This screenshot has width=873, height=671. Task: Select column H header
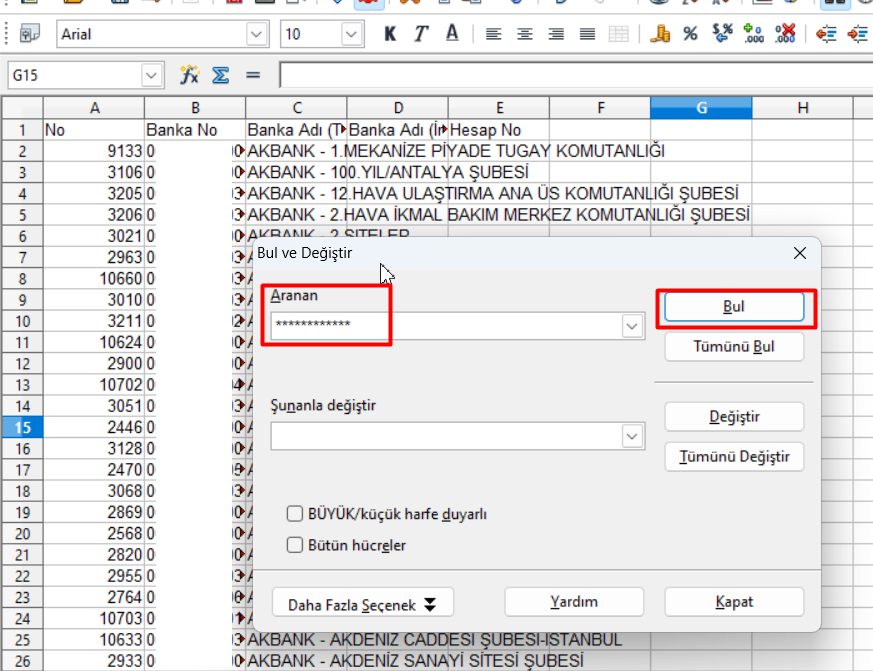point(802,108)
